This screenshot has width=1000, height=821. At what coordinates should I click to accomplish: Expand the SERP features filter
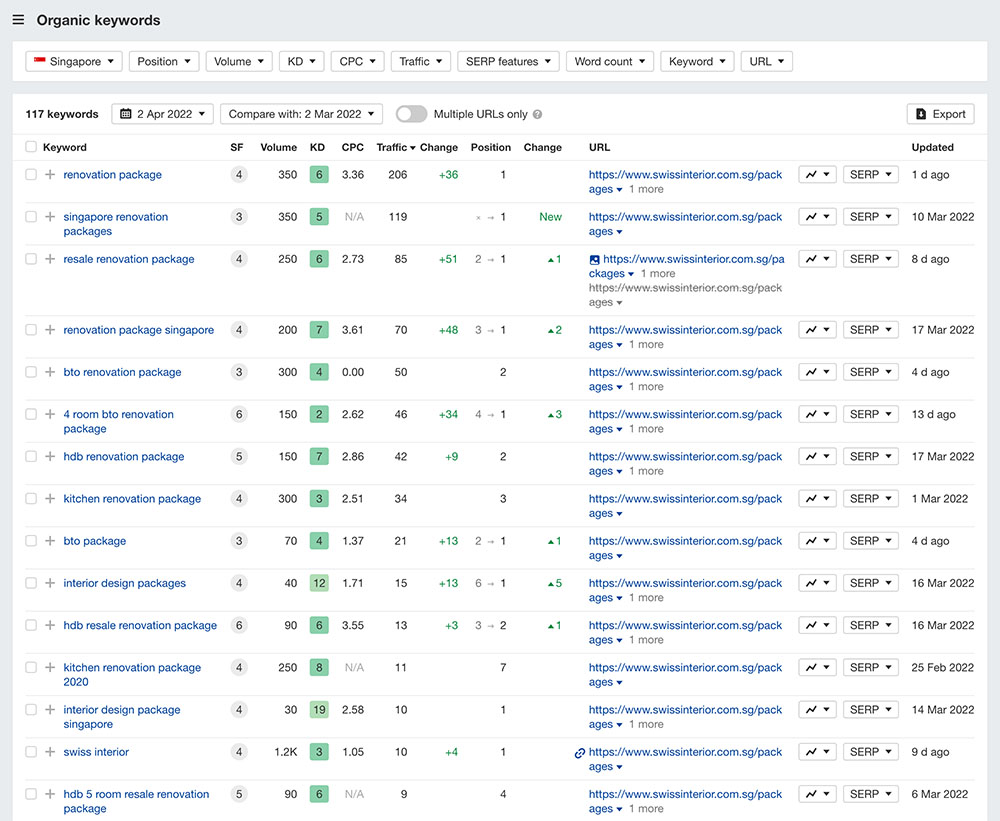pos(508,62)
